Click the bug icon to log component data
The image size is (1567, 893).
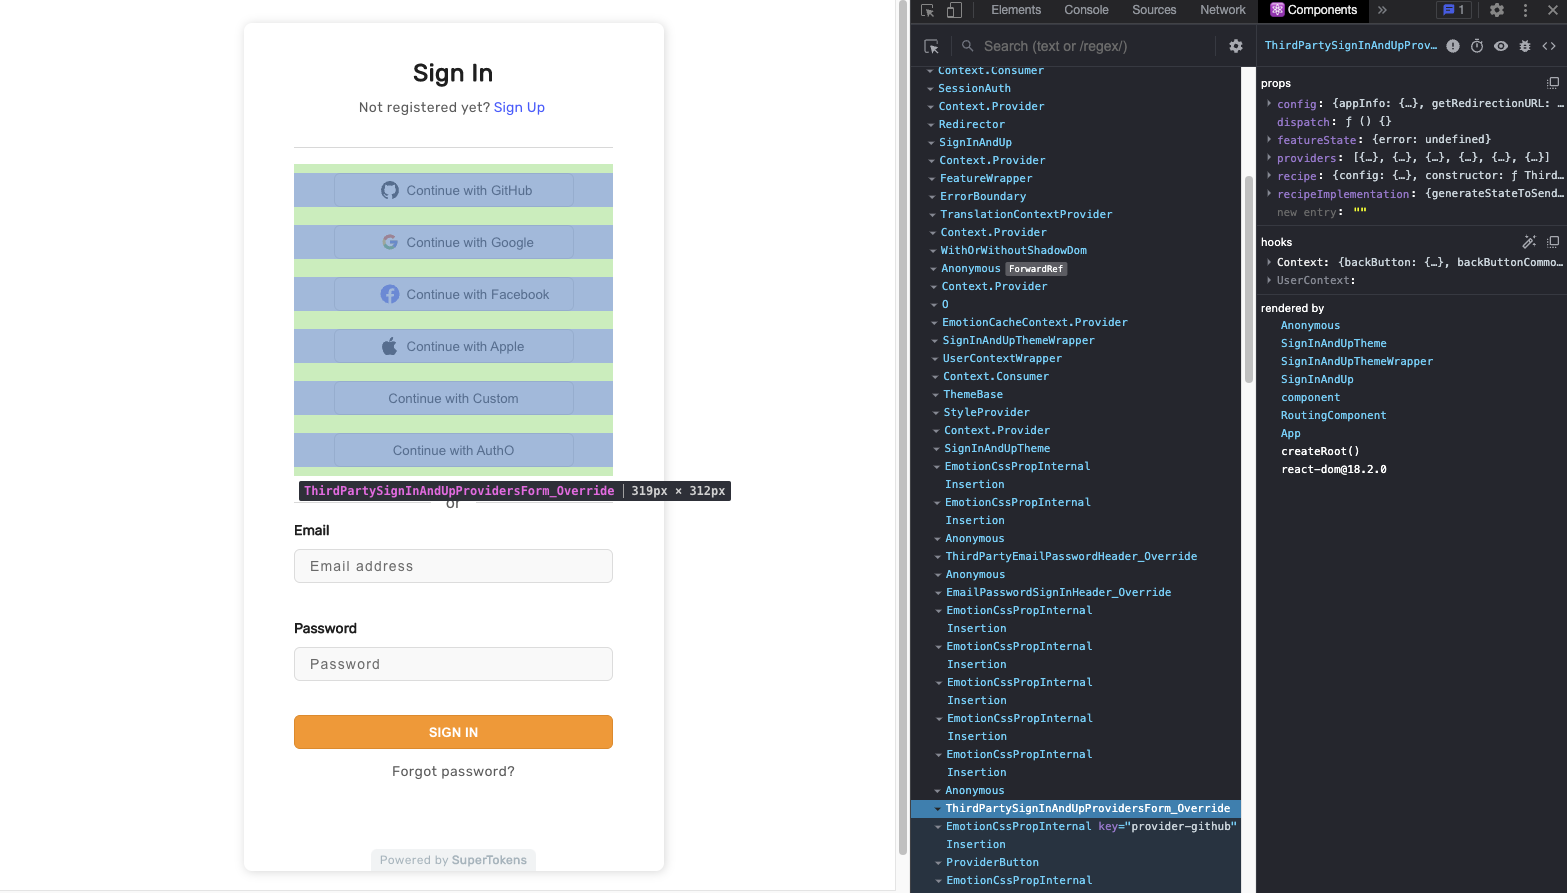[1525, 45]
